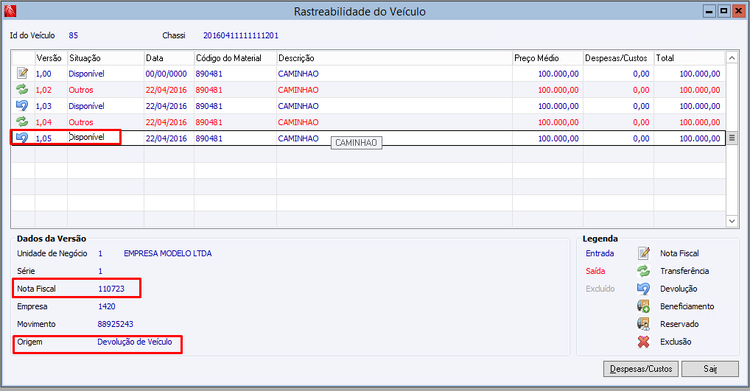Click the Transferência legend icon

point(644,271)
